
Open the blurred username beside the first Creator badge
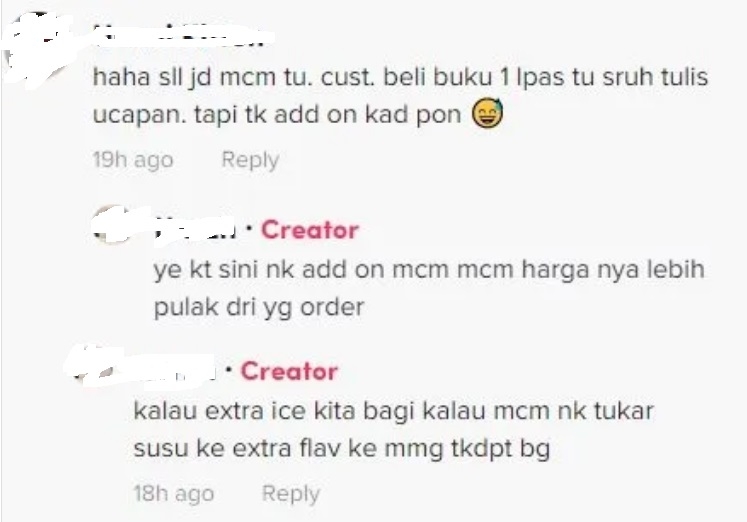[x=196, y=231]
